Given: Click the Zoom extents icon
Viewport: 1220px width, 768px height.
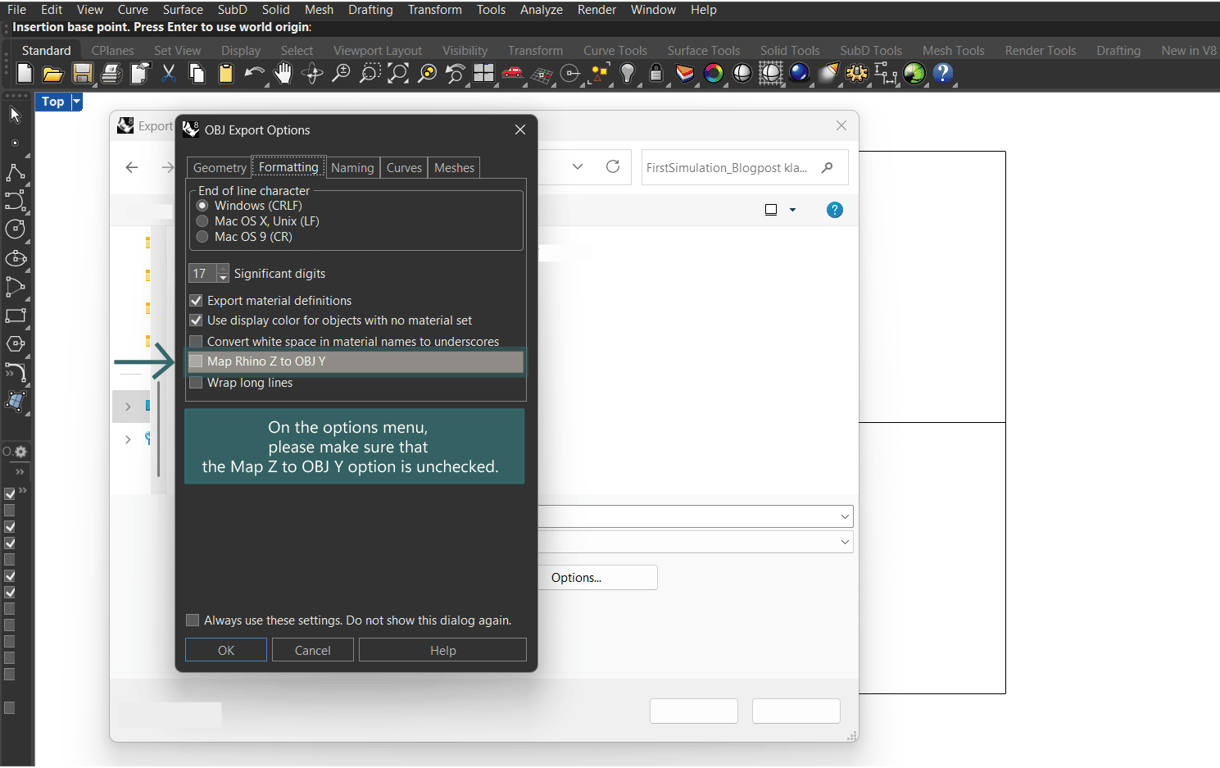Looking at the screenshot, I should [x=398, y=73].
